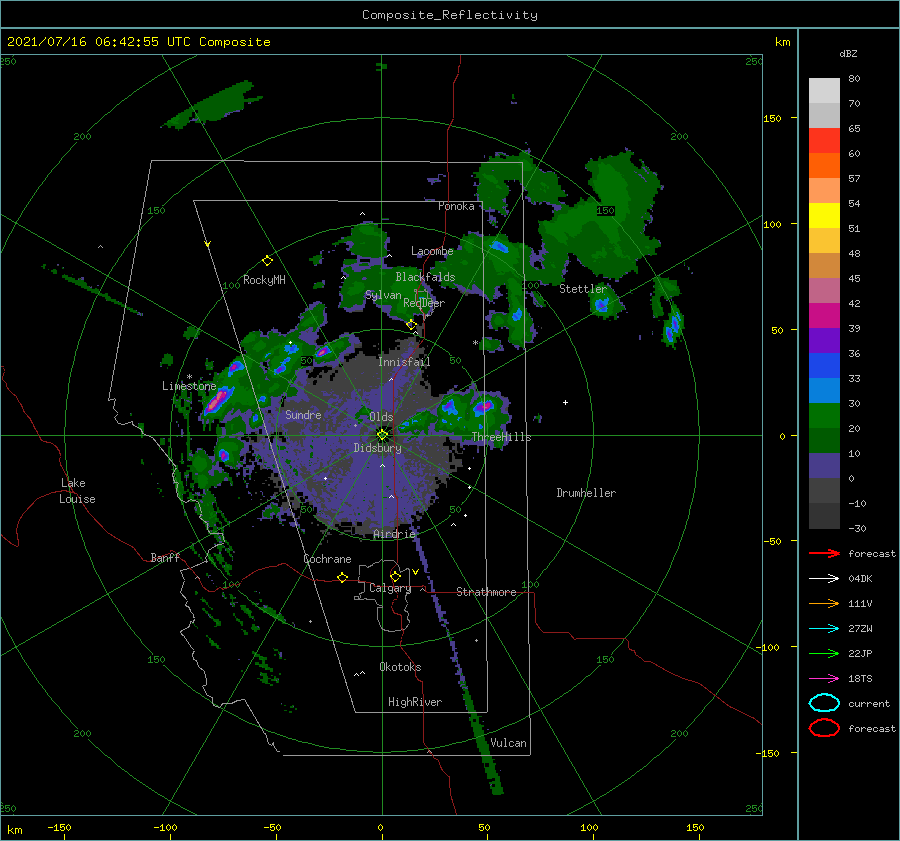Click the Stettler city label

pyautogui.click(x=583, y=289)
